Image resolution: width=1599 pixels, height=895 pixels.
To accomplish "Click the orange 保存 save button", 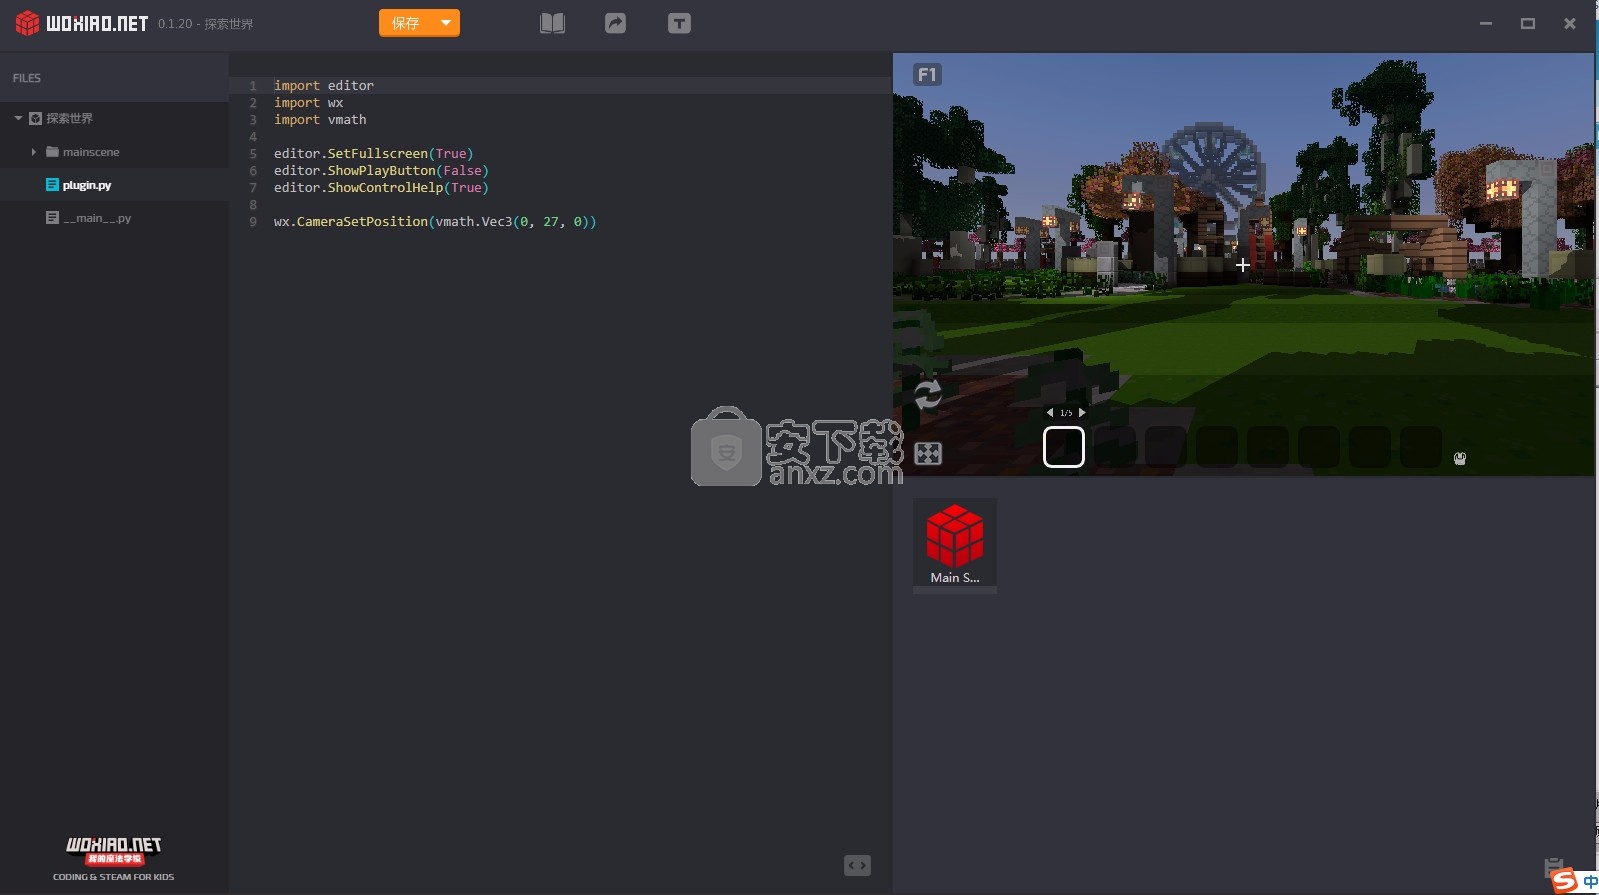I will (406, 23).
